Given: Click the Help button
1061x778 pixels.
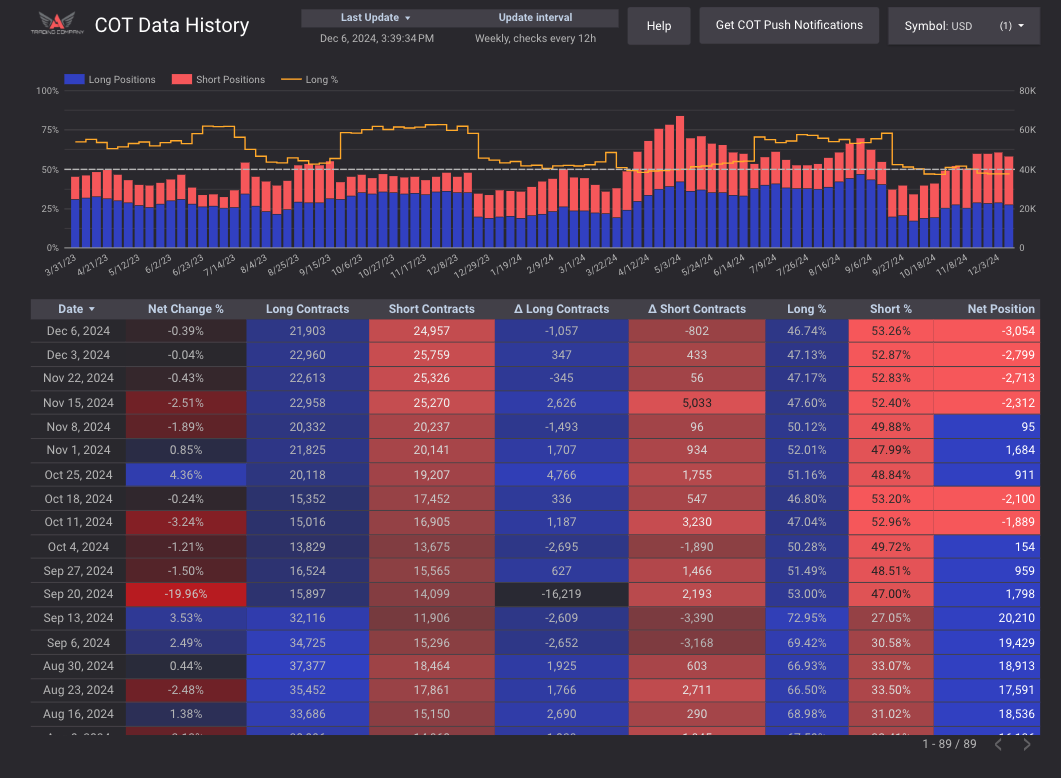Looking at the screenshot, I should point(659,26).
